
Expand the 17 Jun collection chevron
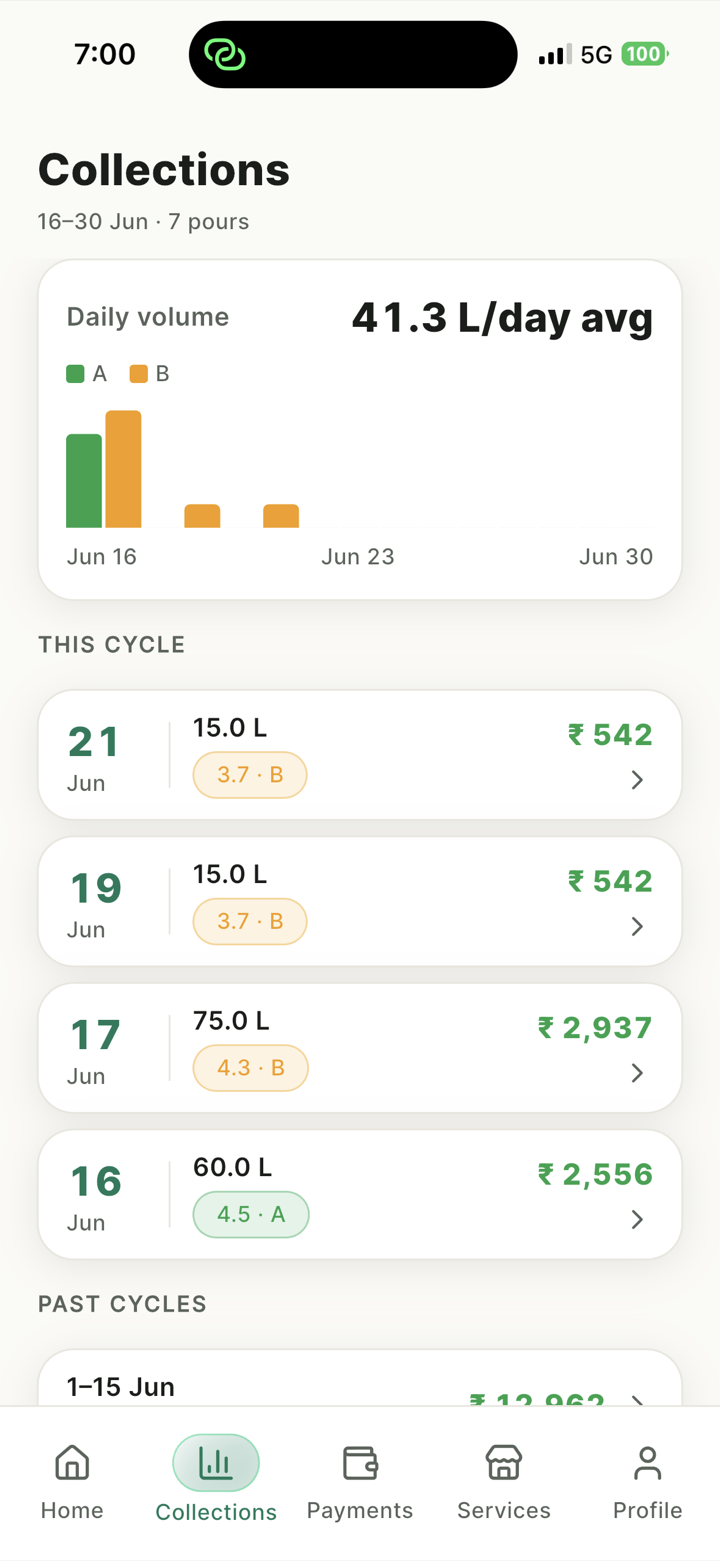pos(637,1073)
